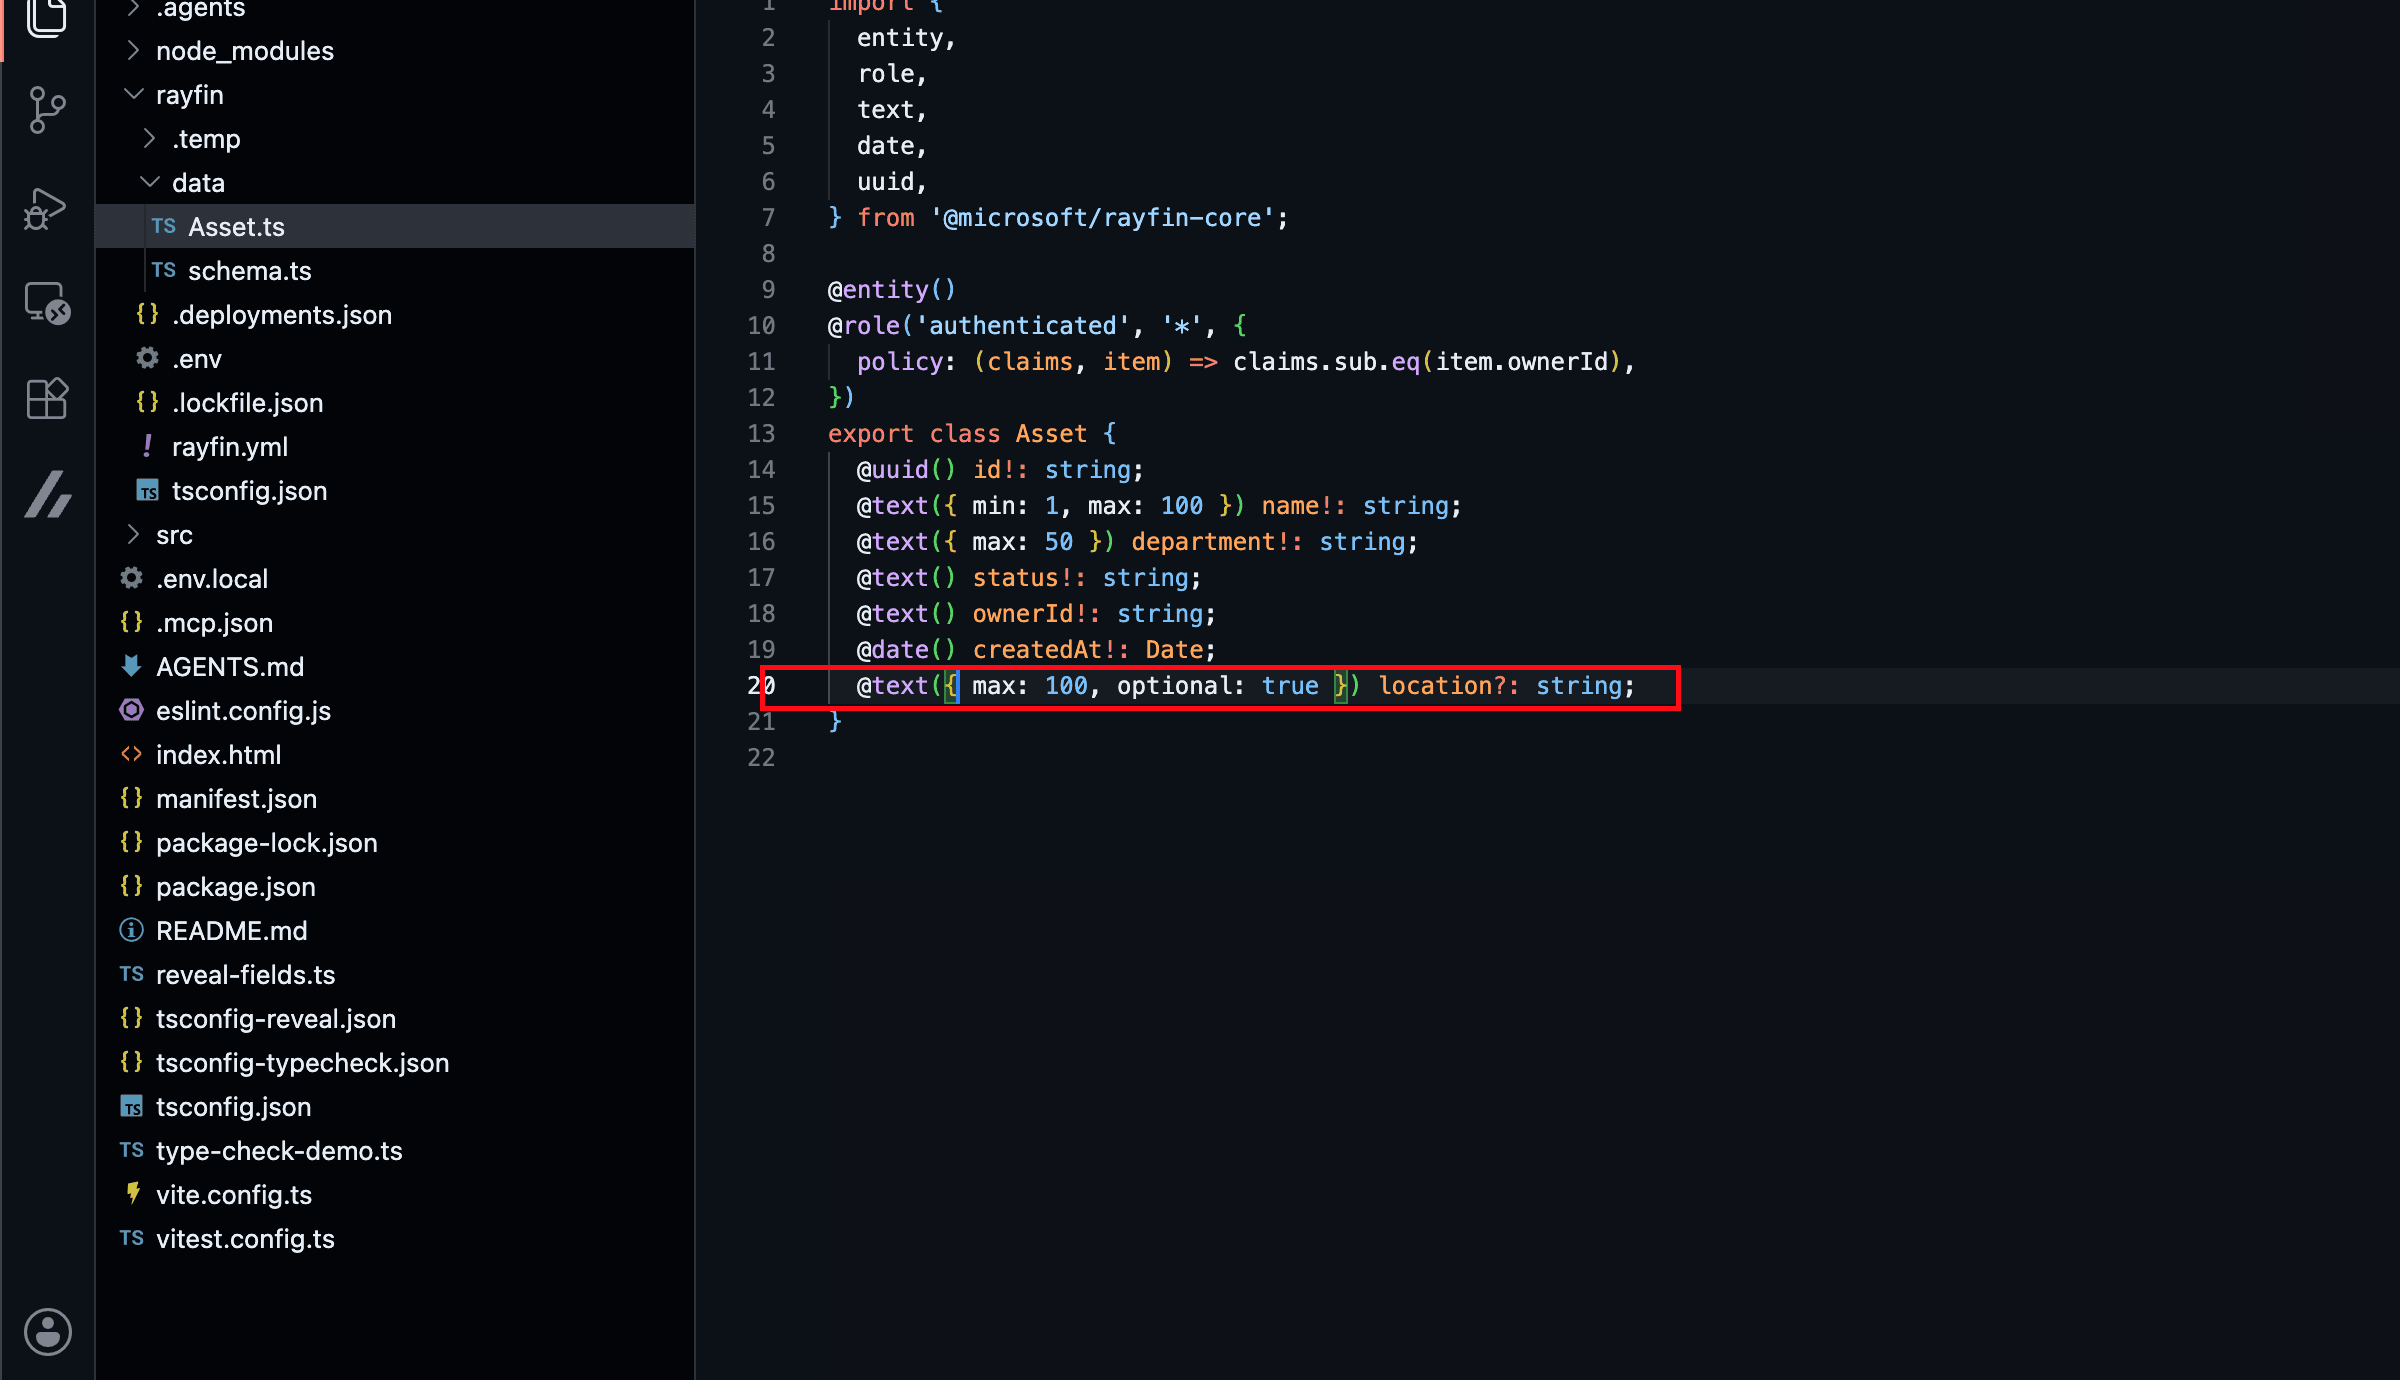Open the Explorer view in activity bar
Screen dimensions: 2400x1380
(47, 18)
